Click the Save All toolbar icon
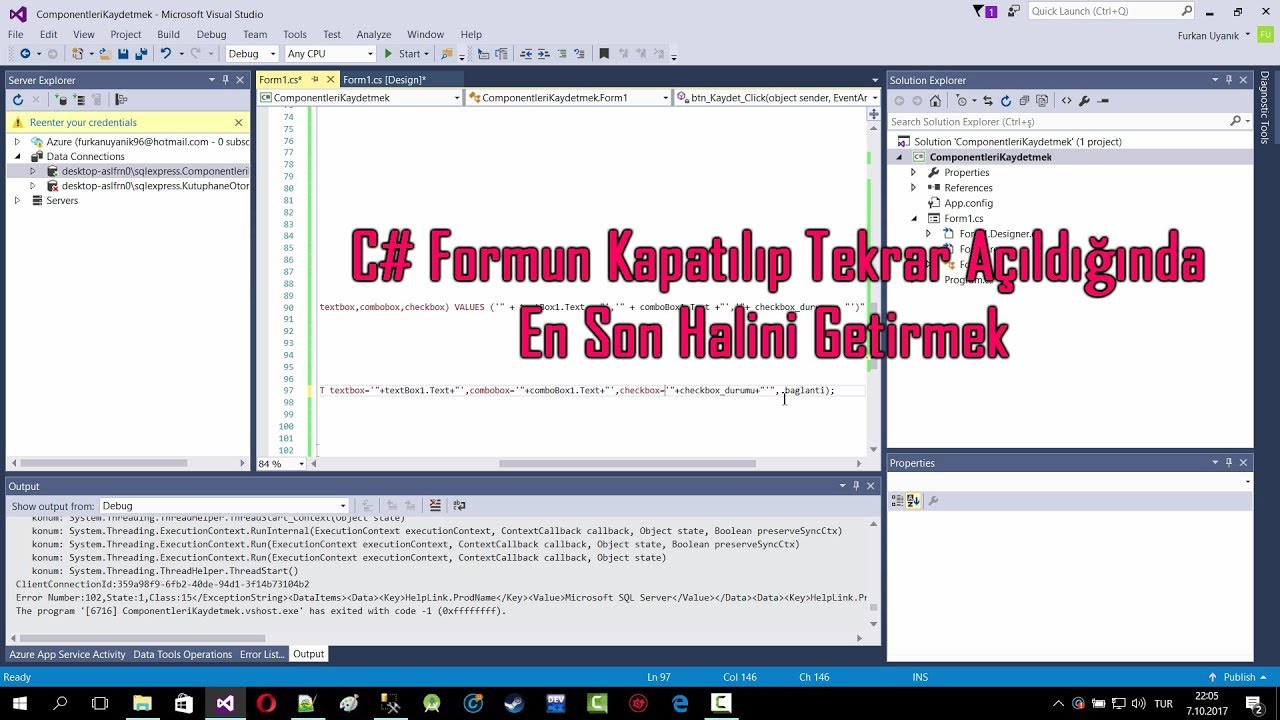 pos(141,54)
